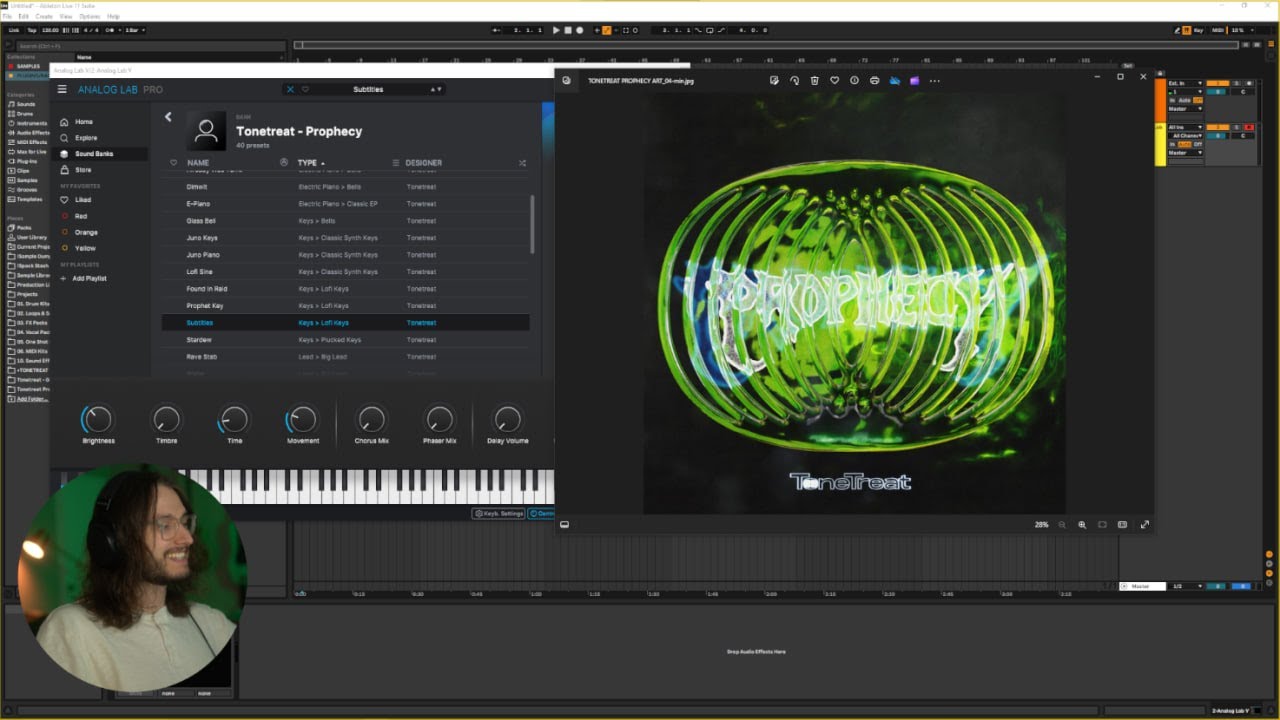The width and height of the screenshot is (1280, 720).
Task: Click the shuffle presets icon
Action: (522, 162)
